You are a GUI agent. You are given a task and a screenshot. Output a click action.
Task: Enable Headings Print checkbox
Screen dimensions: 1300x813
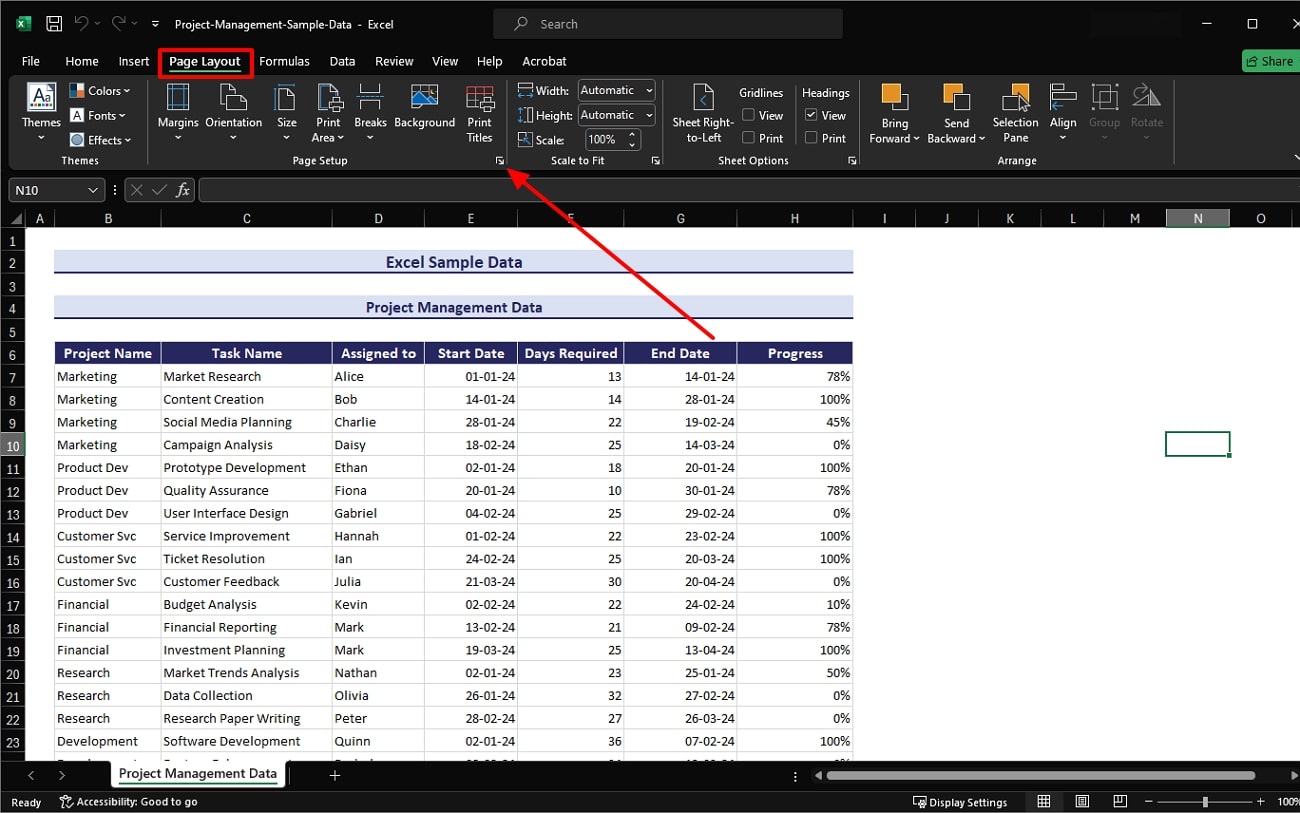tap(811, 138)
